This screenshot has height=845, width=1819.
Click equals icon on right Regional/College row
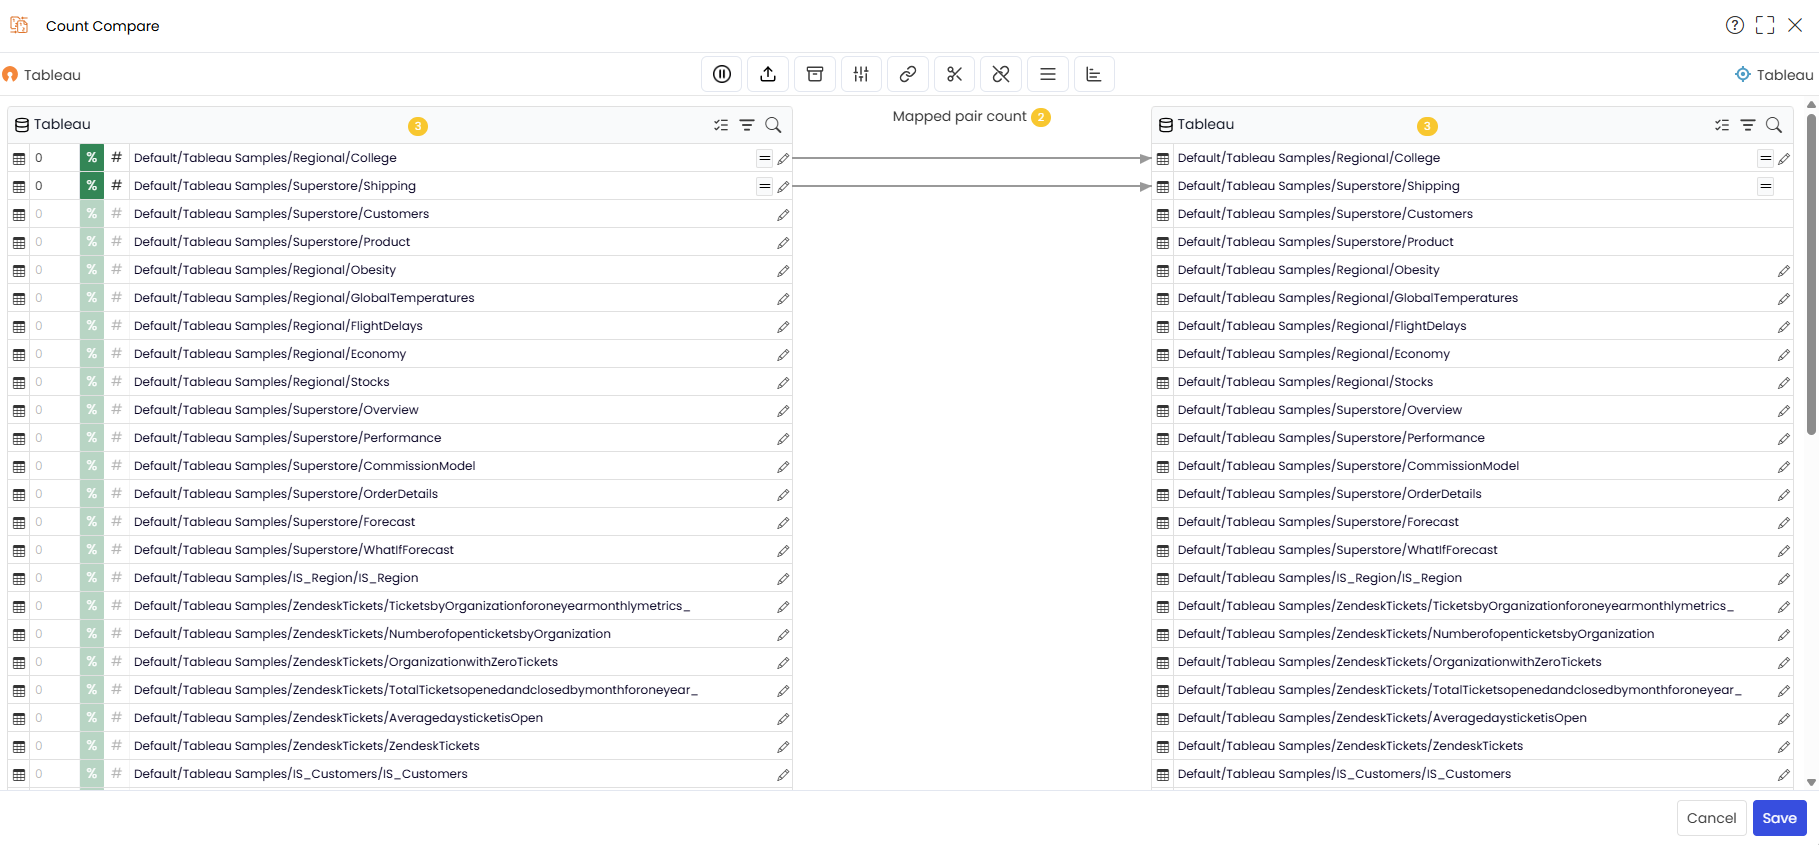pos(1766,158)
